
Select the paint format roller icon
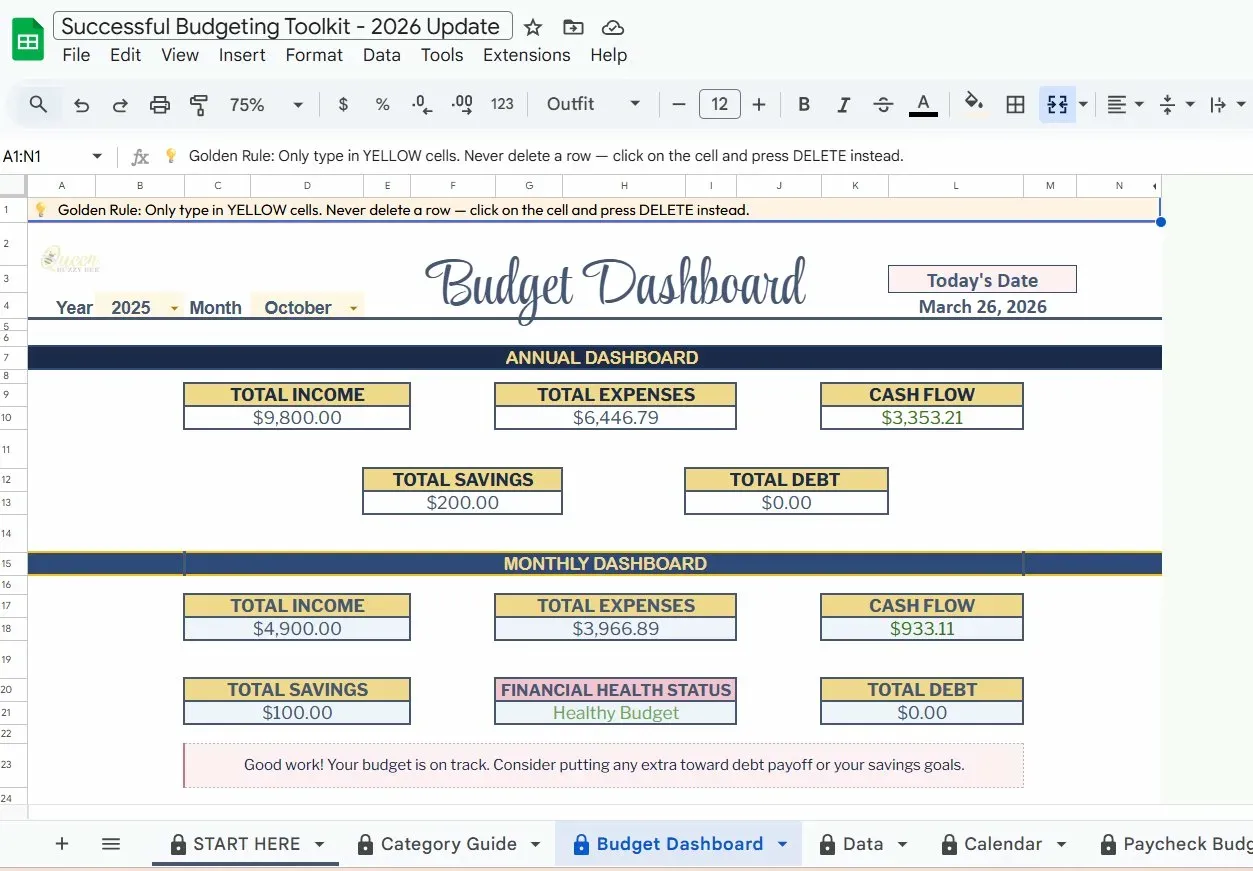click(x=199, y=104)
